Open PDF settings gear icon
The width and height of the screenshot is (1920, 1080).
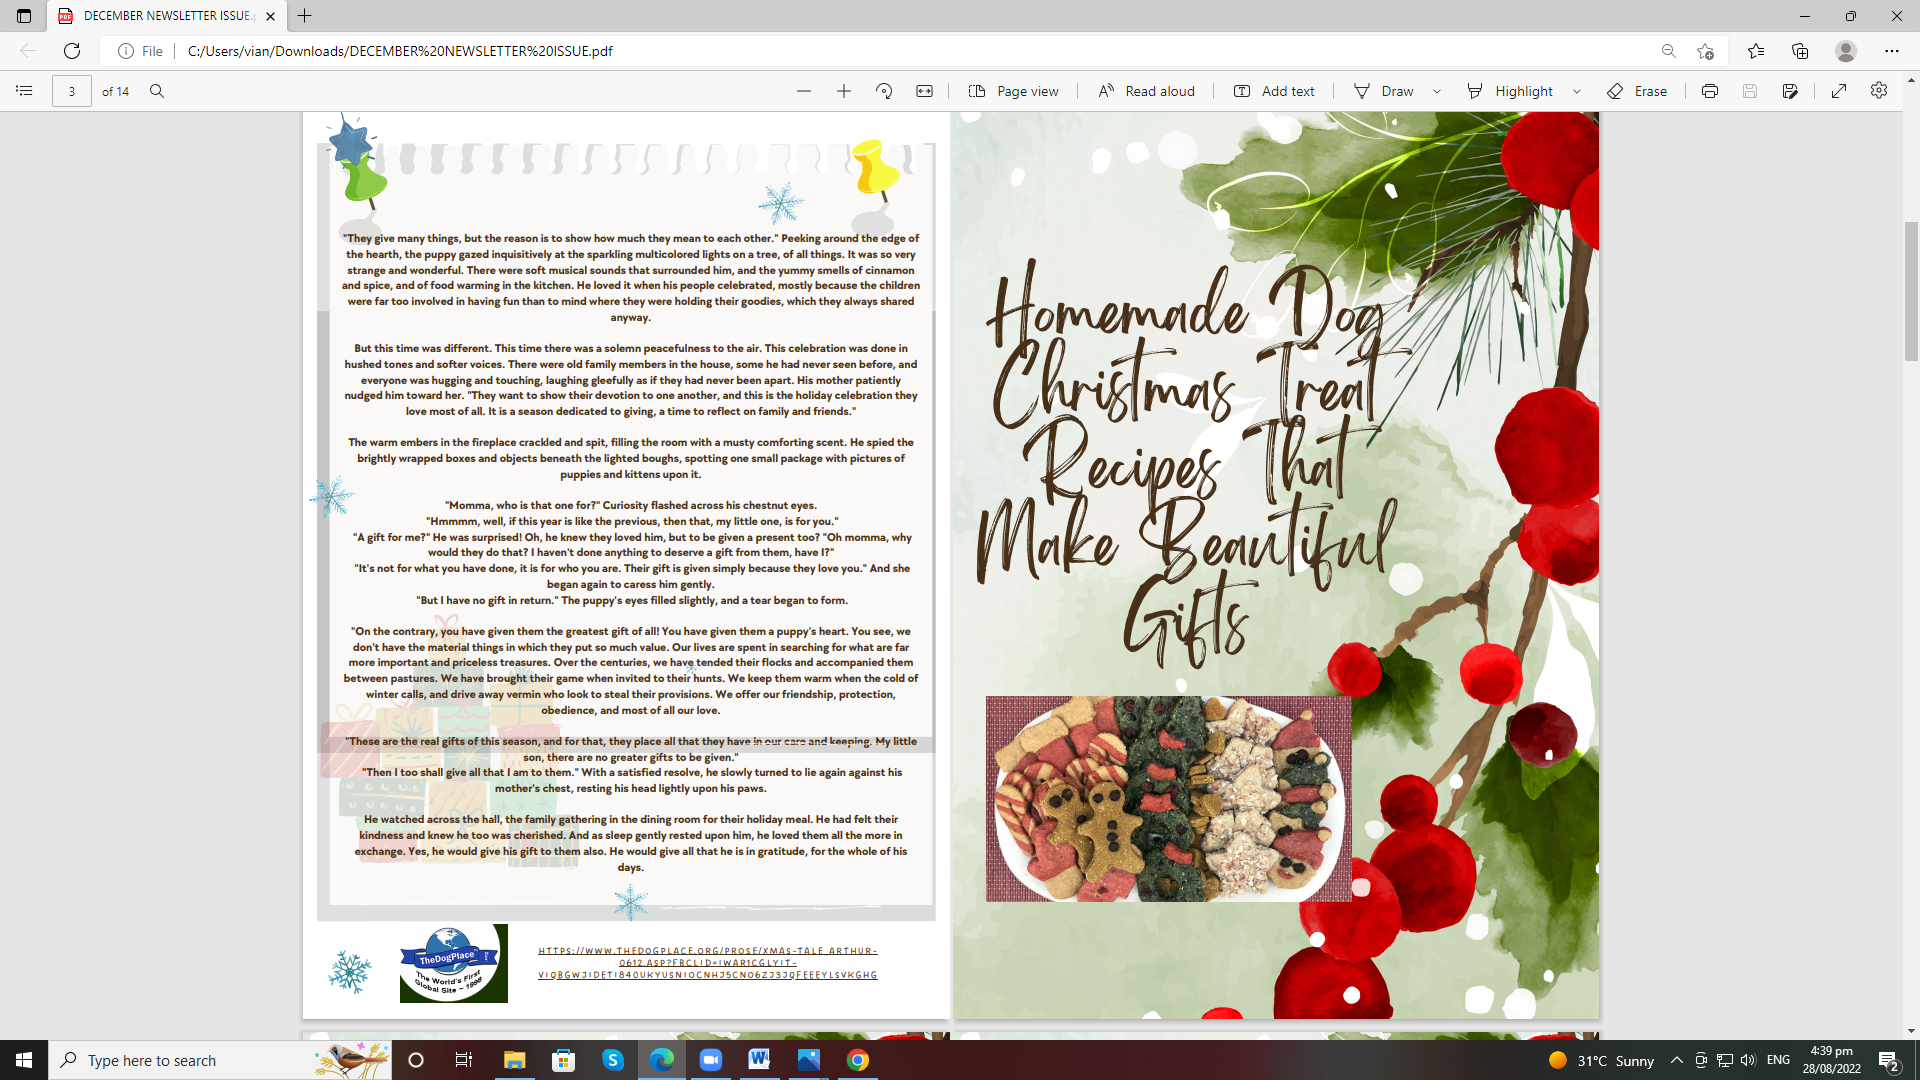(x=1879, y=91)
